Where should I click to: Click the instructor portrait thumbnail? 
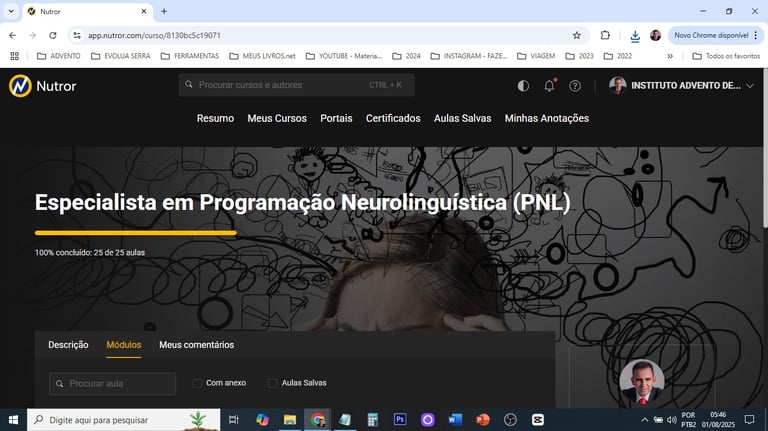coord(642,383)
